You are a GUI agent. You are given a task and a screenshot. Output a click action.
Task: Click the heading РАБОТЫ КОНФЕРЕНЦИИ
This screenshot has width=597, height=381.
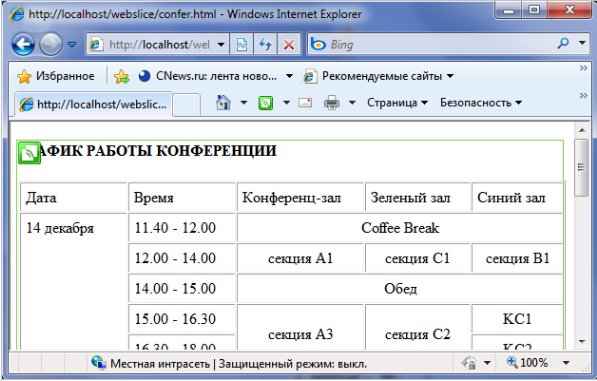(181, 151)
